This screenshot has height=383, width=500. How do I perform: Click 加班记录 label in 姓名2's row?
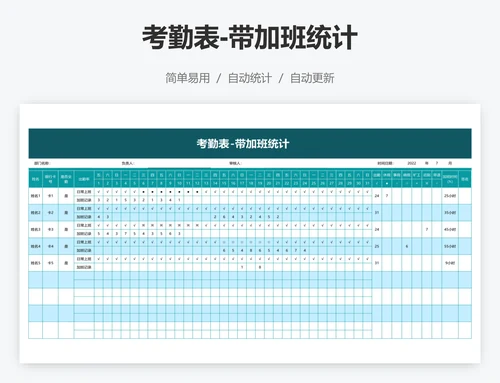84,217
